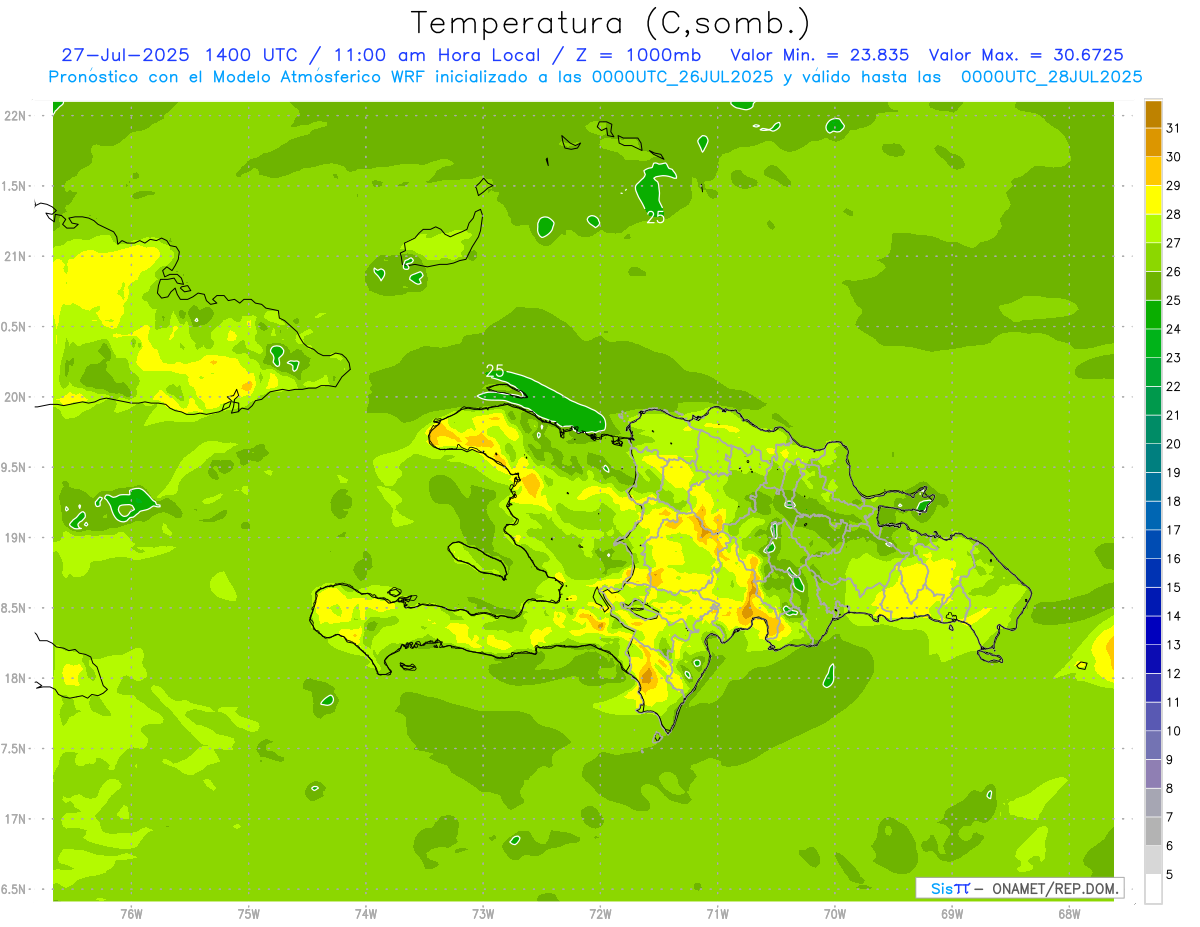
Task: Click the "71W" longitude axis label
Action: tap(717, 914)
